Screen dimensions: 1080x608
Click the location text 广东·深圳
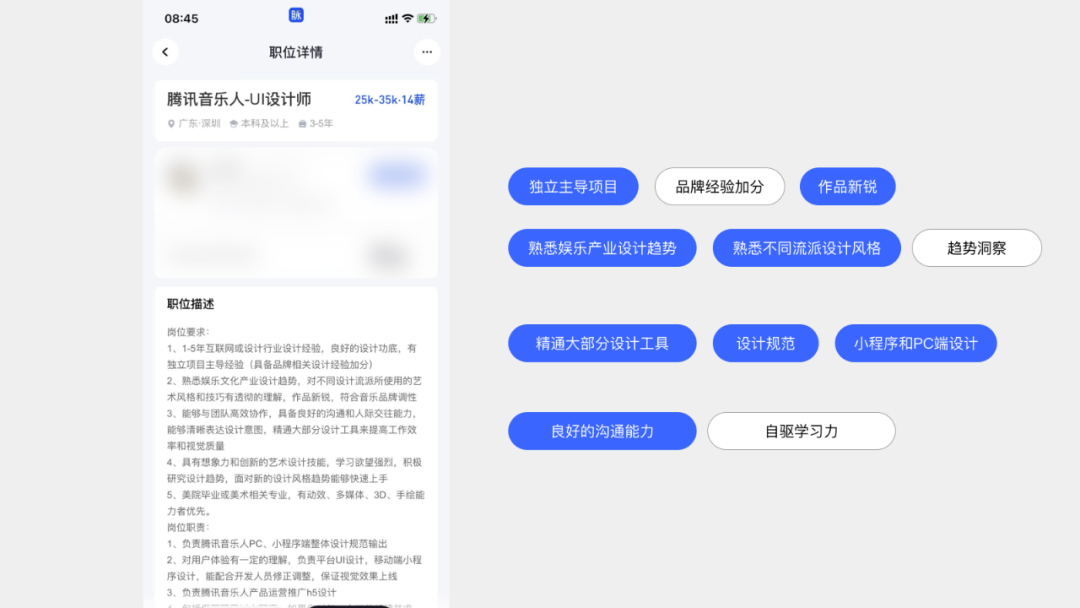coord(199,124)
